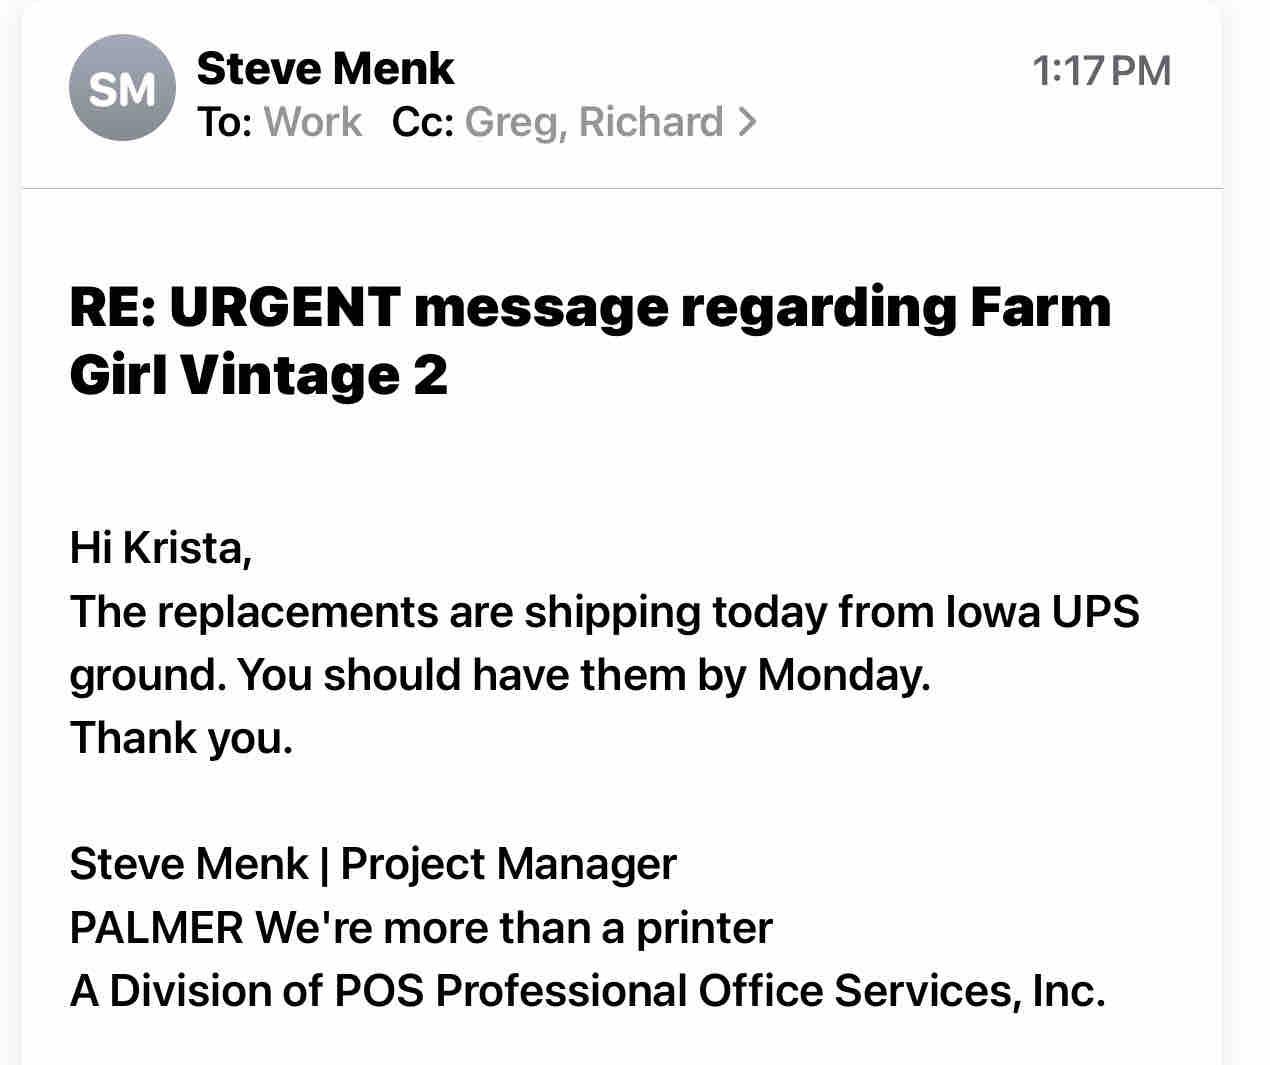Click the word Monday in the message
The height and width of the screenshot is (1065, 1270).
point(840,674)
